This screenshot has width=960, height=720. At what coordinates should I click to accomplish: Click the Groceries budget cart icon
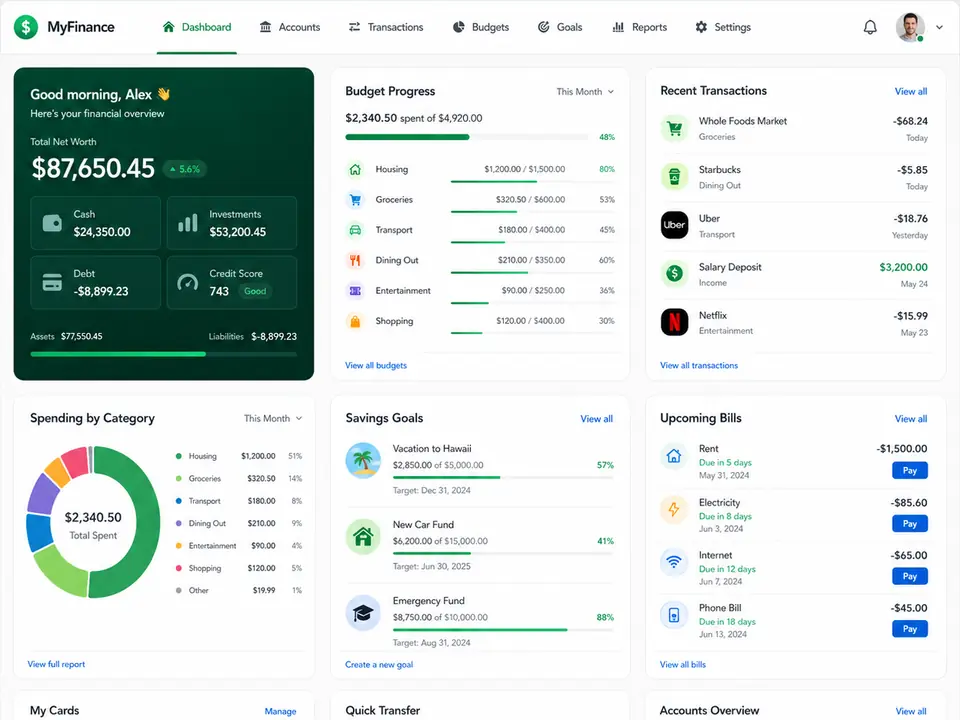click(355, 200)
